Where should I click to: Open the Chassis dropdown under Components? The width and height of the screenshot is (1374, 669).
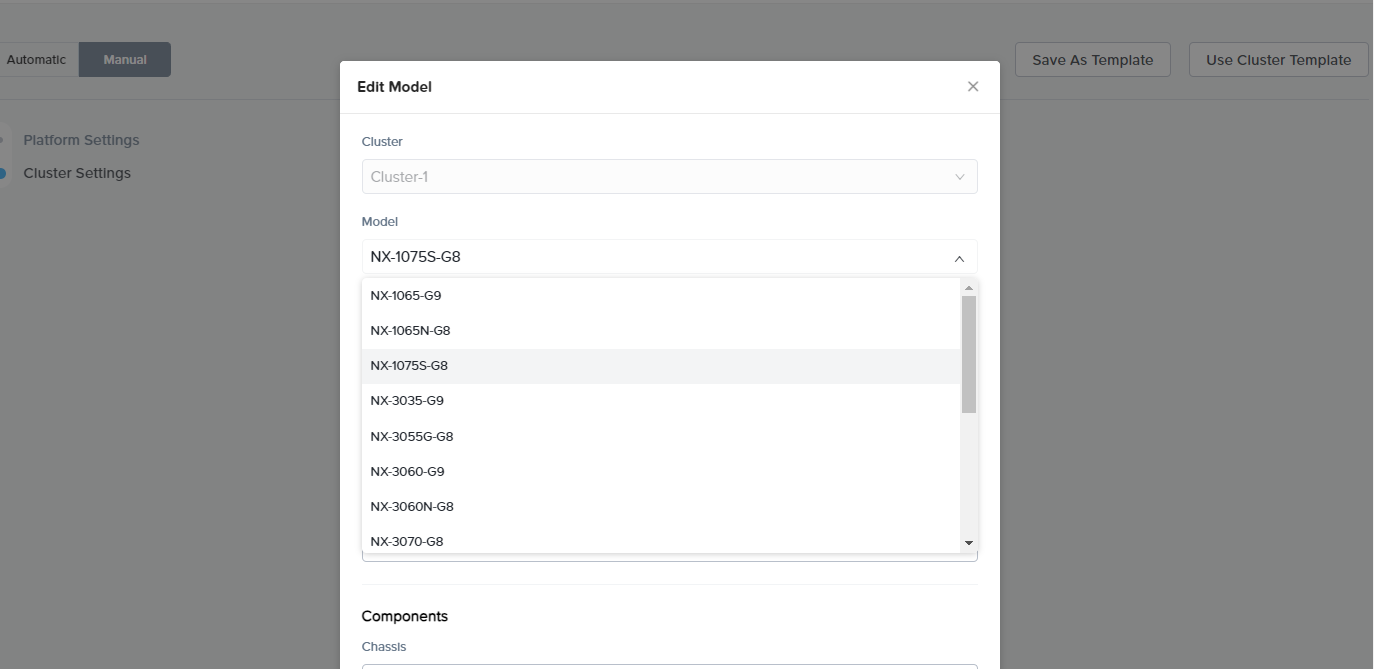click(669, 666)
